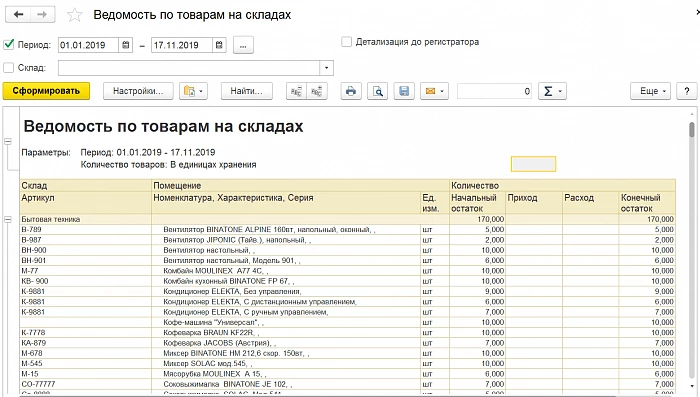Click the Конечный остаток column header

(x=647, y=203)
